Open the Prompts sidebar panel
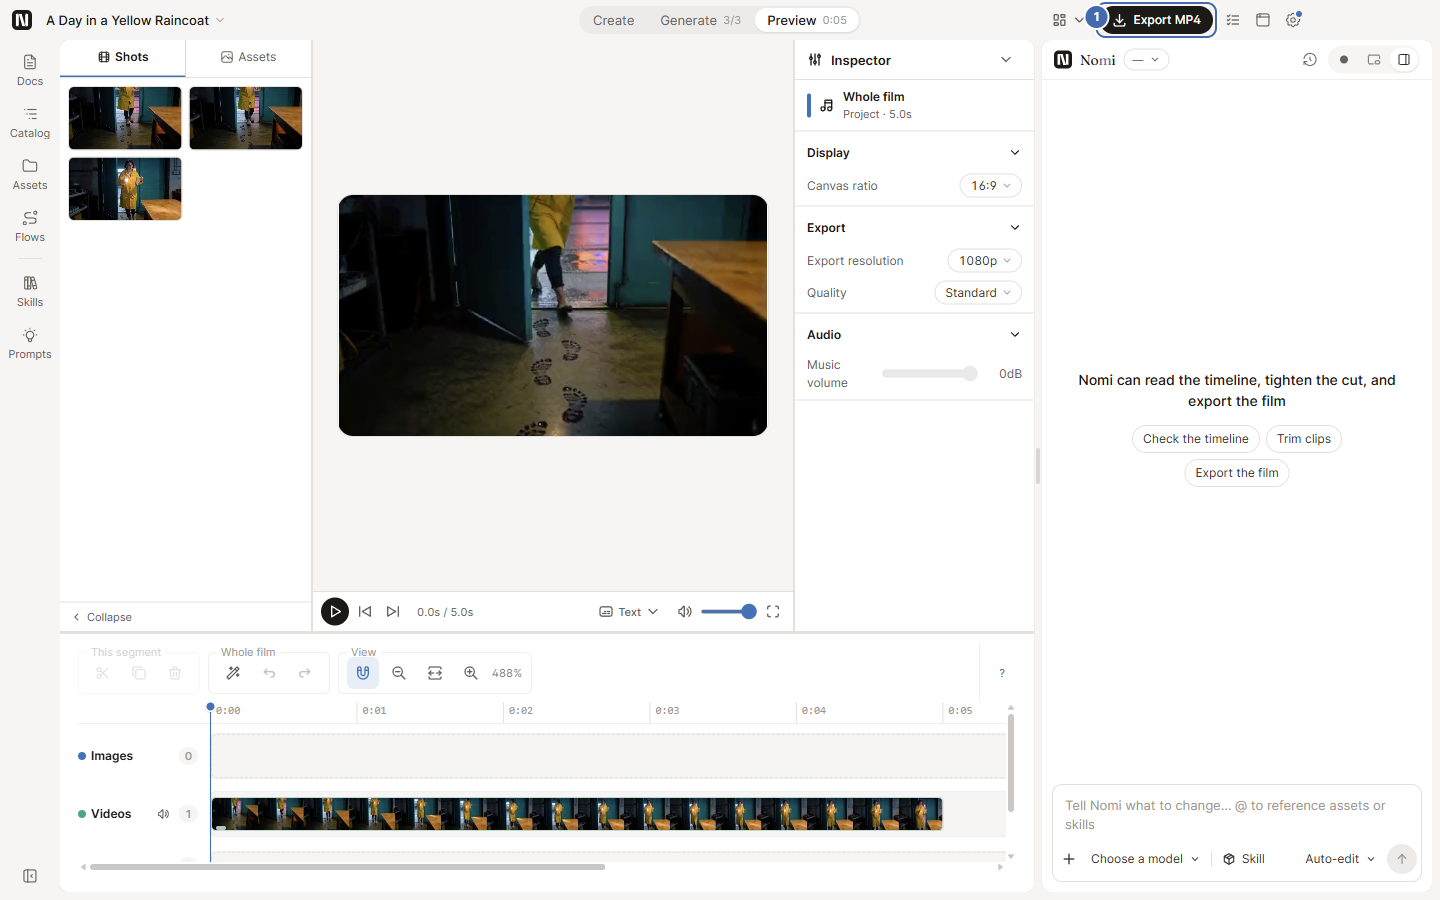 click(x=30, y=343)
